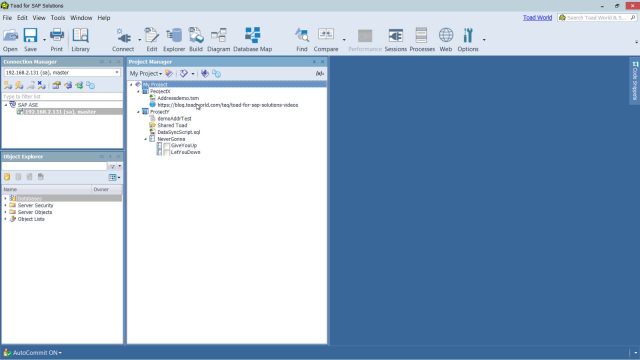Image resolution: width=640 pixels, height=360 pixels.
Task: Select the Shared Toad folder
Action: 172,125
